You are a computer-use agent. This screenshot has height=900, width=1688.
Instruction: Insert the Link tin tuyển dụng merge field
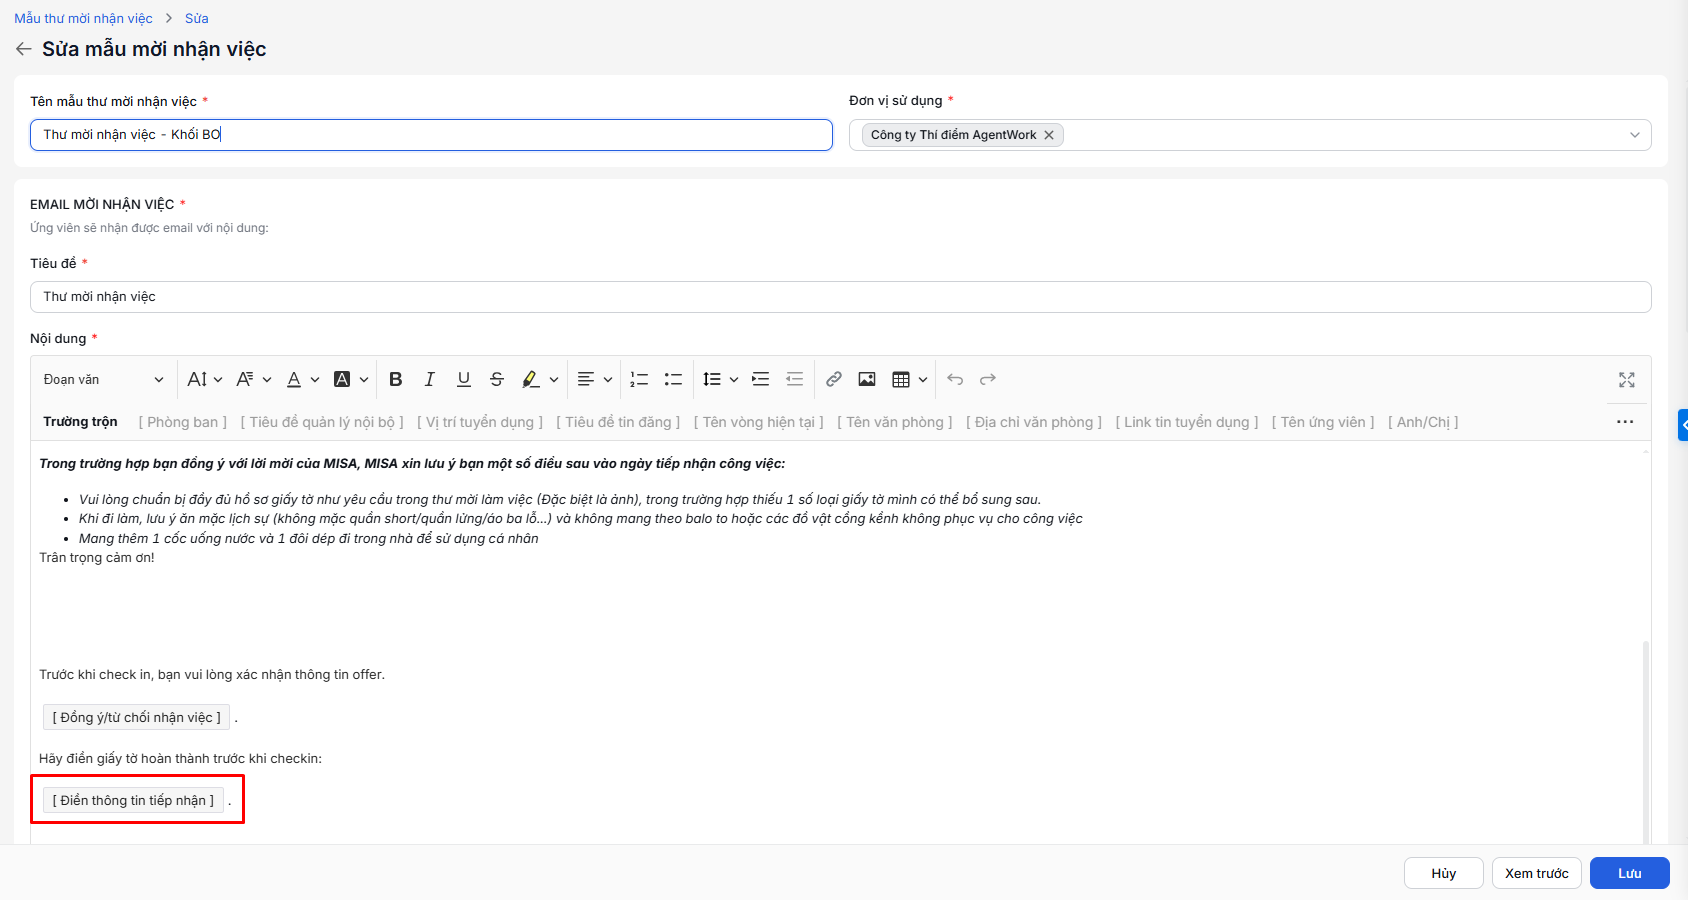click(1187, 422)
